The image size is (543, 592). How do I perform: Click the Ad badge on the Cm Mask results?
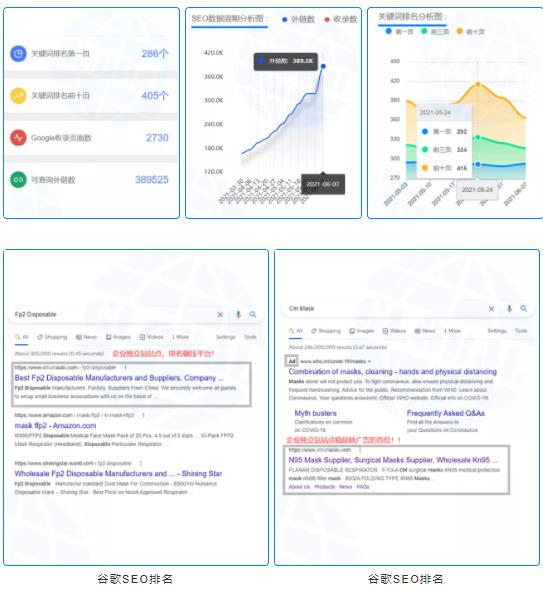pos(292,361)
